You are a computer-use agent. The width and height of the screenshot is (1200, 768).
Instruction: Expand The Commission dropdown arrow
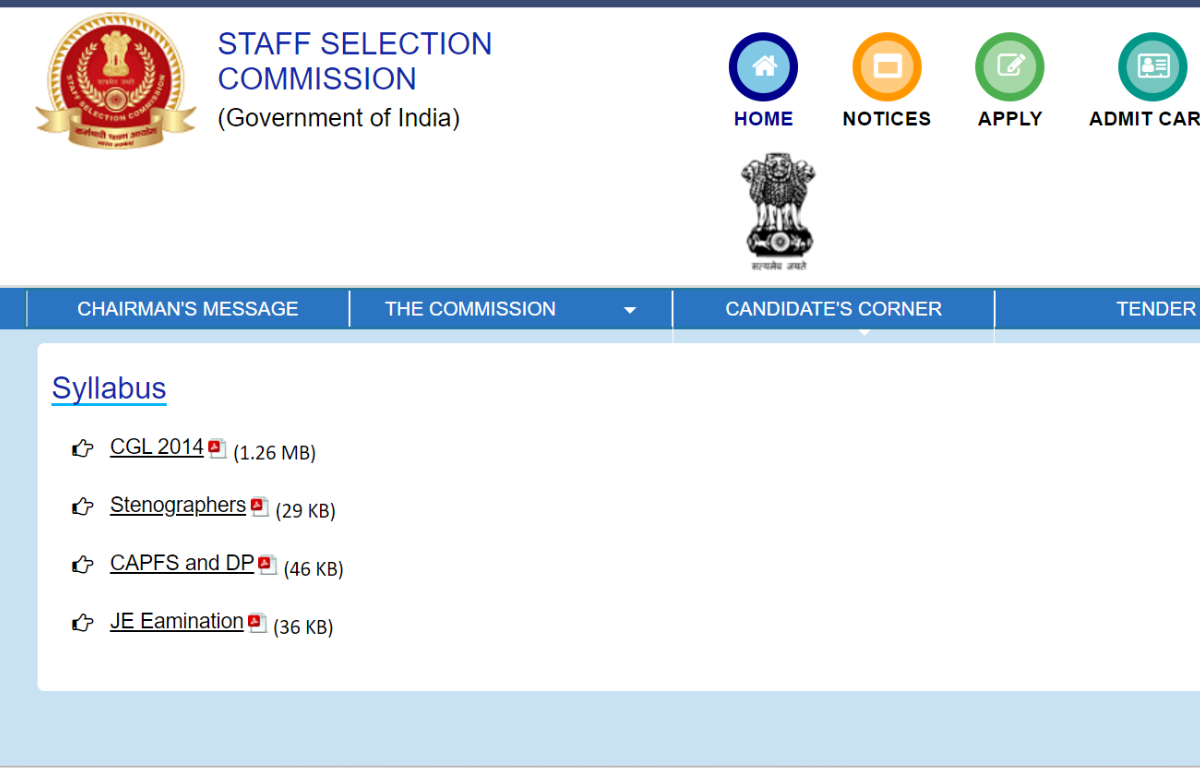point(630,310)
